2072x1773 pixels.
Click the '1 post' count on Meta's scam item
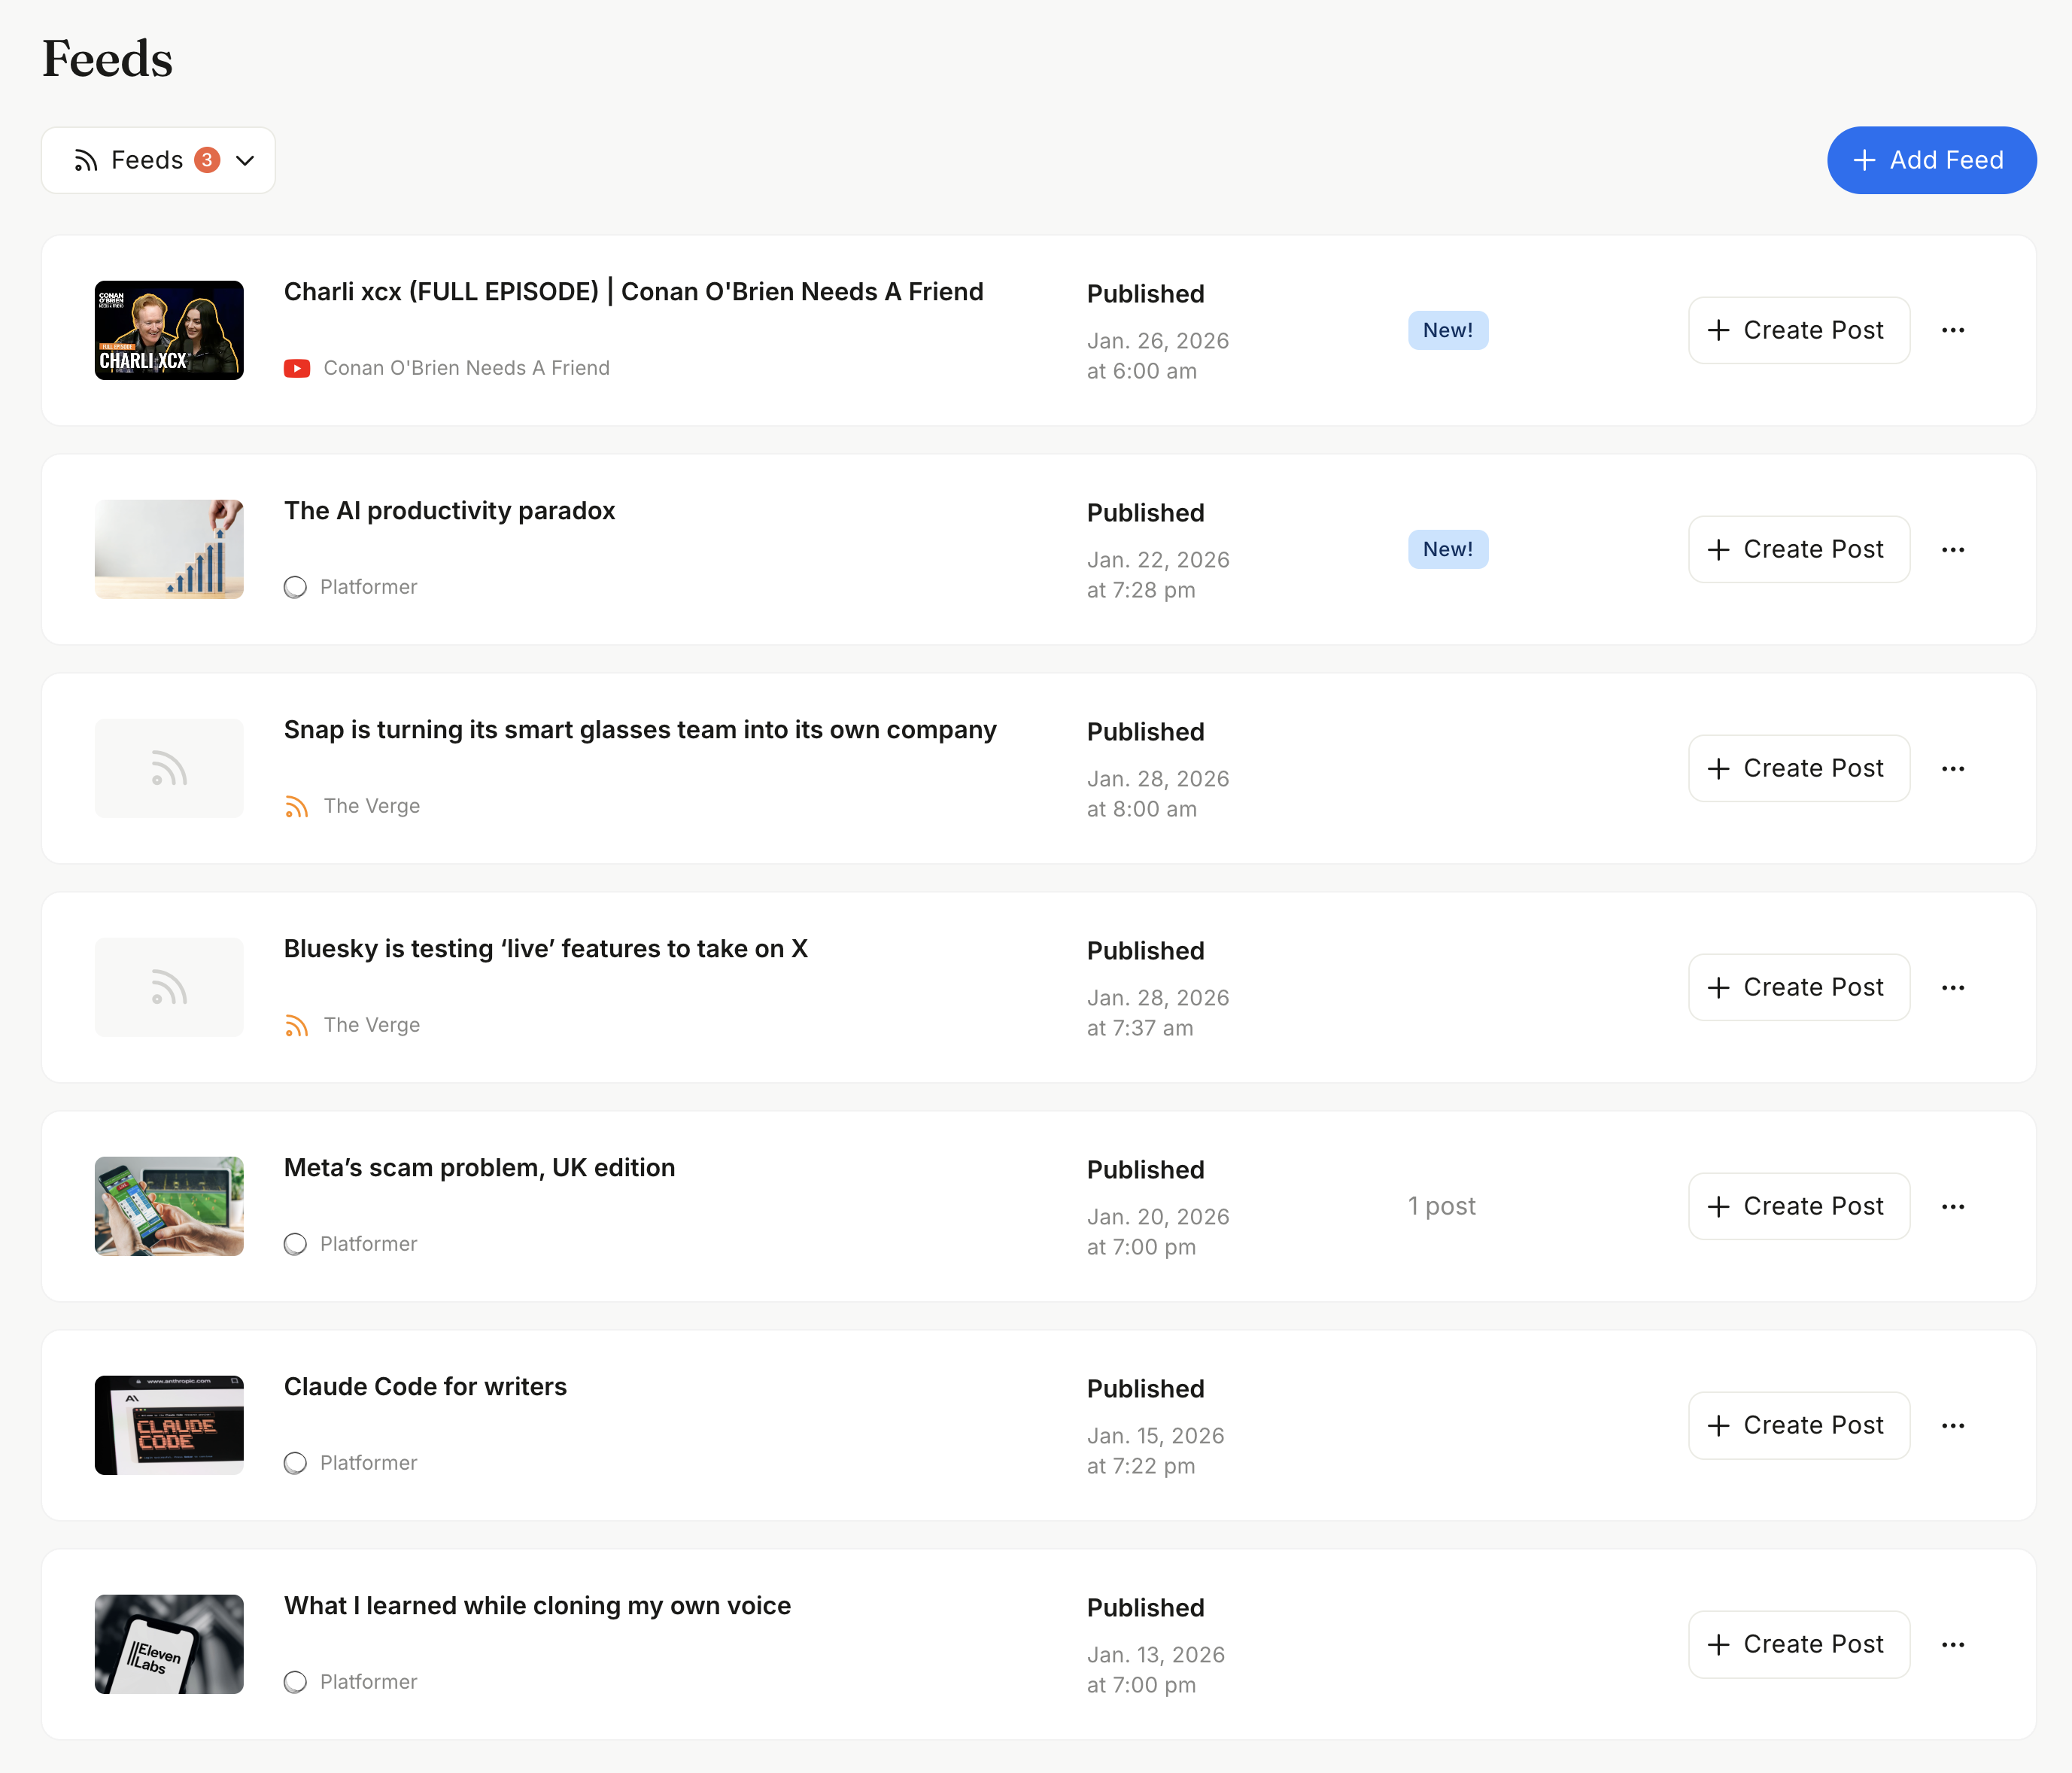(x=1441, y=1206)
